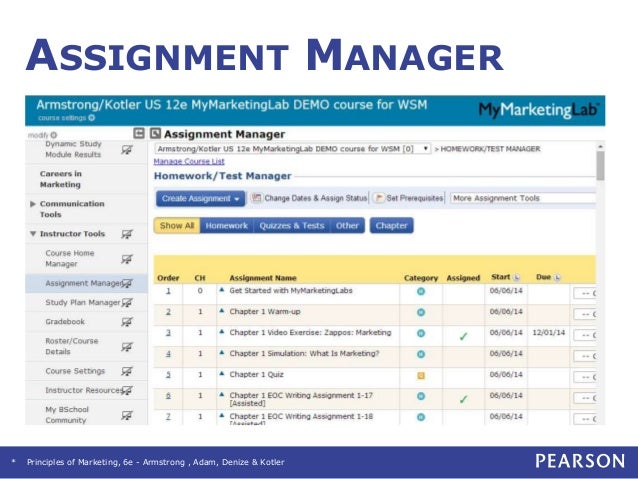The image size is (638, 479).
Task: Open actions dropdown for Chapter 1 Warm-up row
Action: (x=585, y=314)
